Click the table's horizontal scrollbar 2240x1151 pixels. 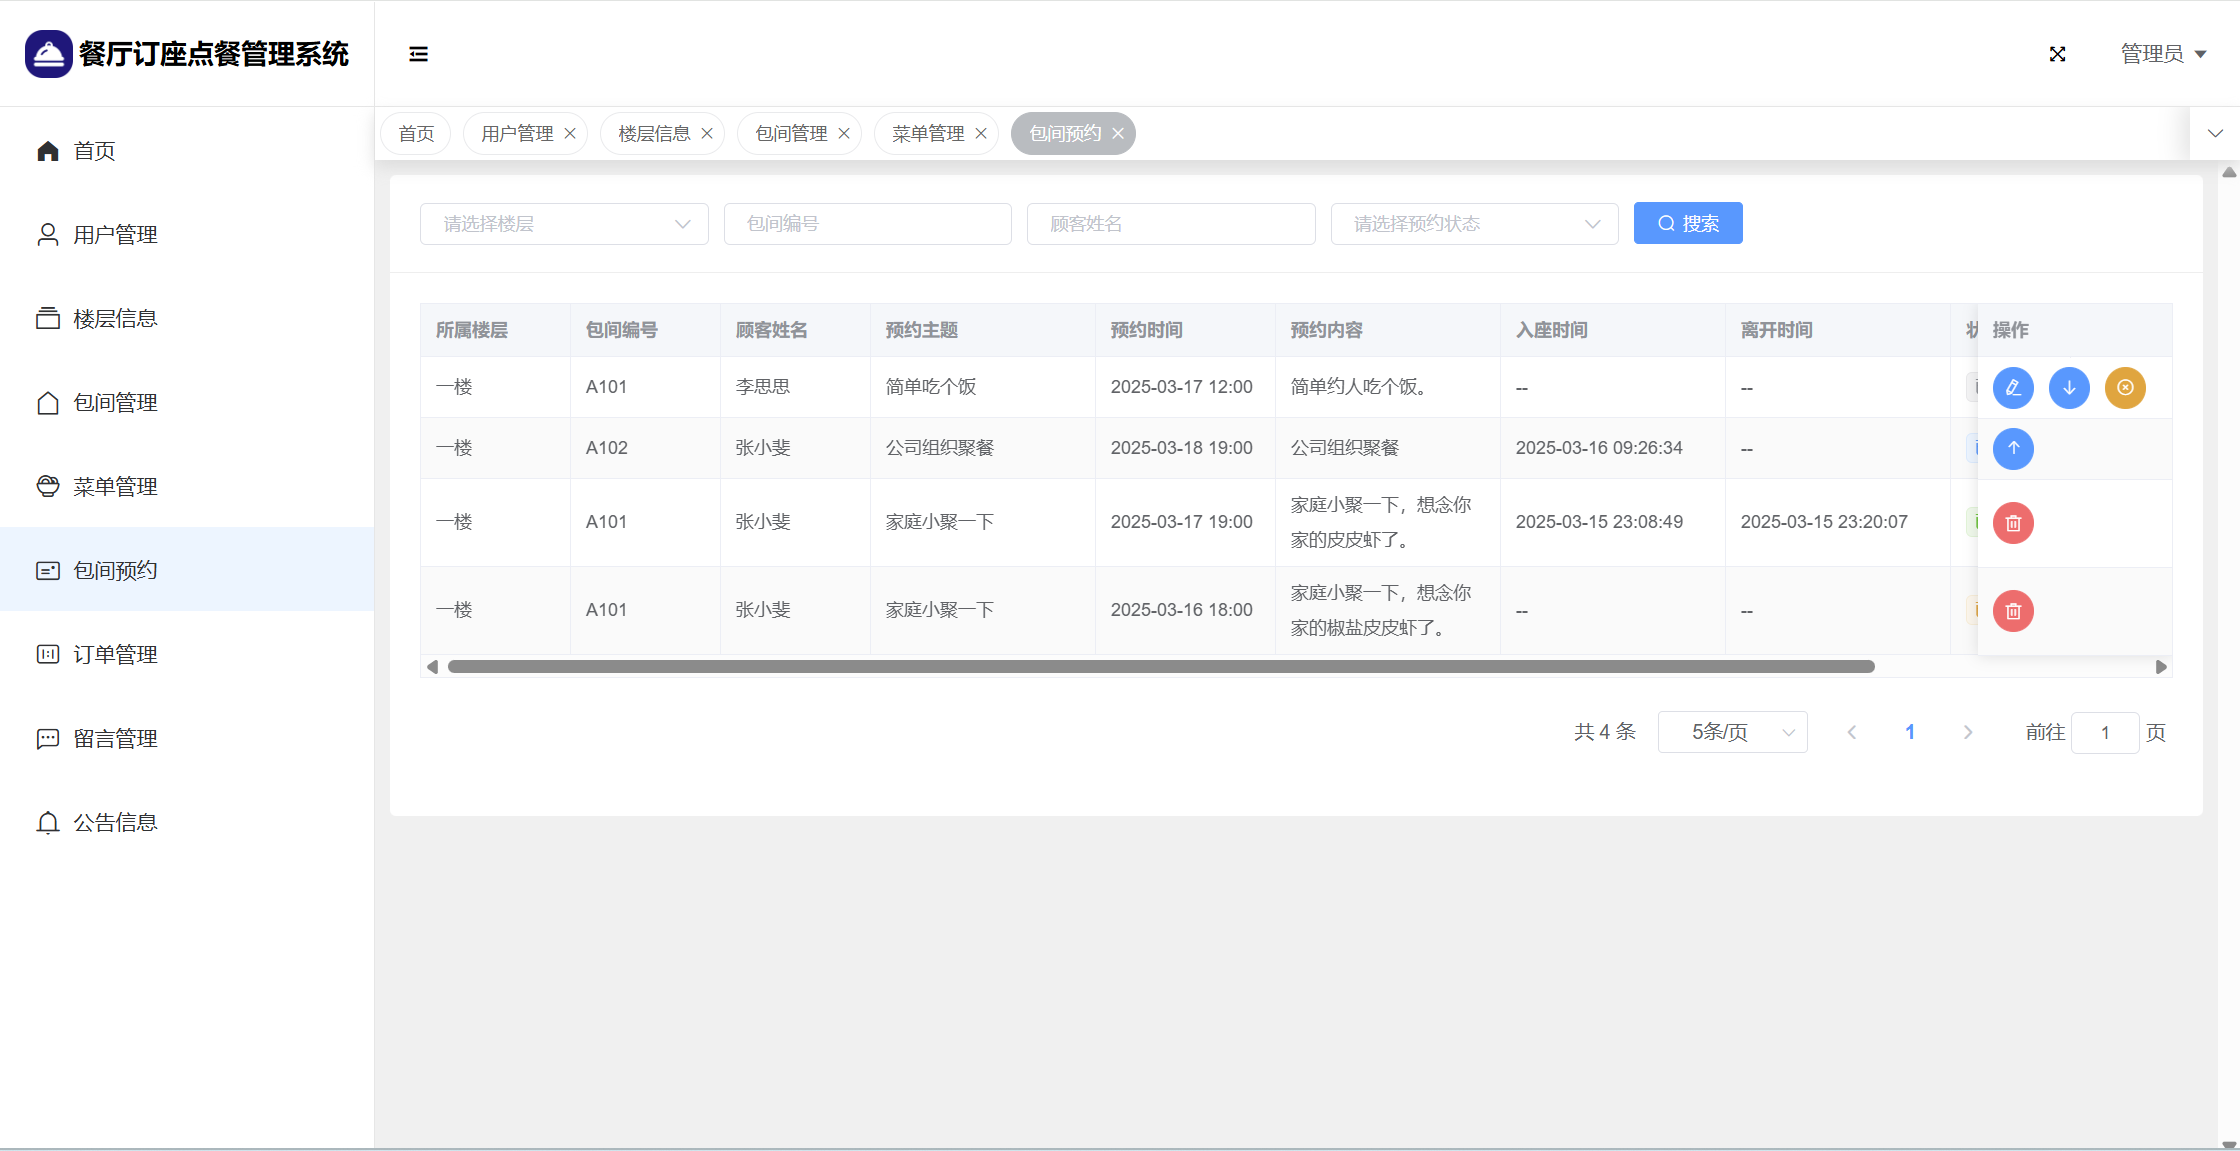coord(1160,667)
